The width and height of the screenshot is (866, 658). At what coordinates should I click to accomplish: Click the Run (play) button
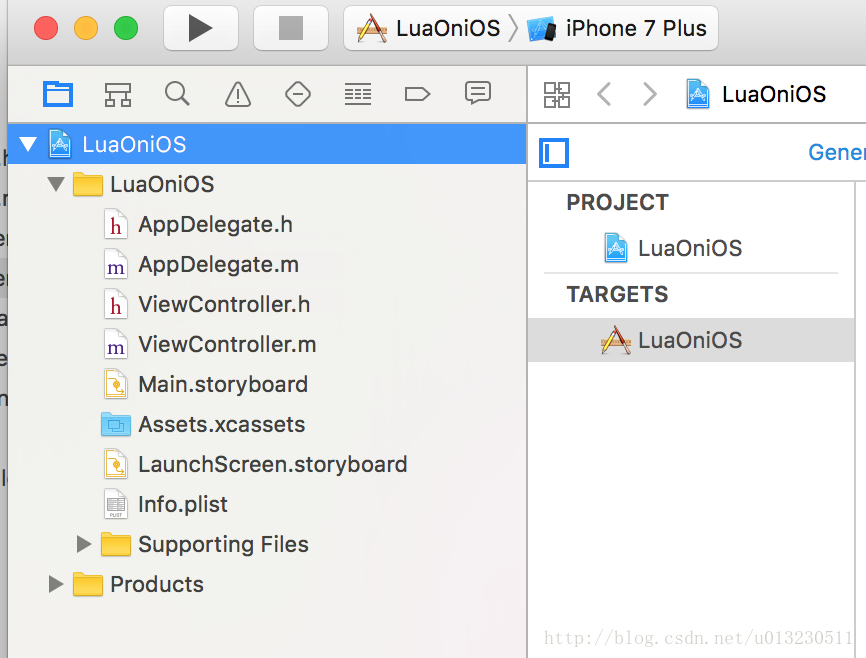point(200,28)
